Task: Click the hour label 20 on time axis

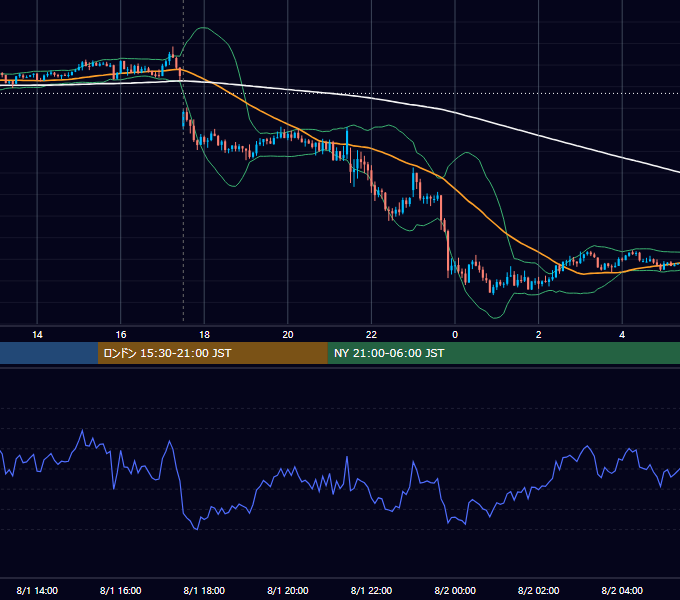Action: 288,335
